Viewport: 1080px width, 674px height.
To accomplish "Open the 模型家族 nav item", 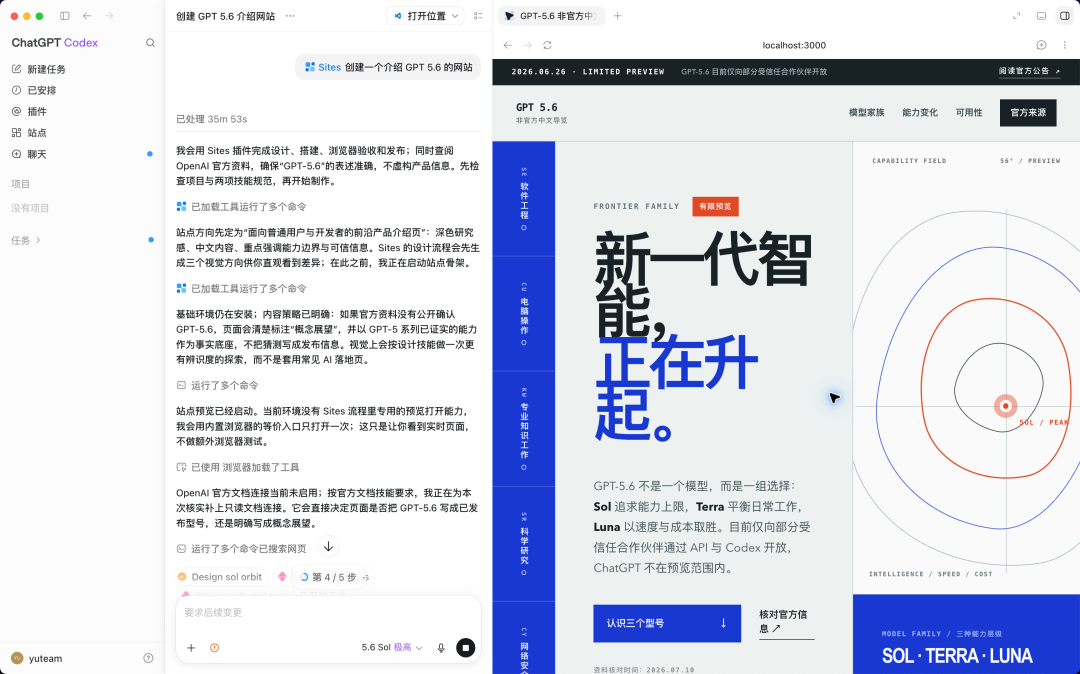I will click(866, 113).
